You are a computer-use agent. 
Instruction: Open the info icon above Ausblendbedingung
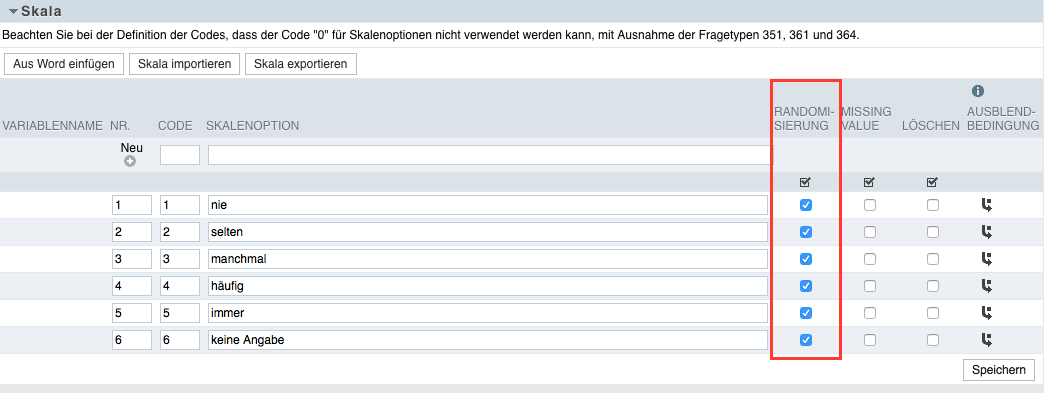point(977,91)
